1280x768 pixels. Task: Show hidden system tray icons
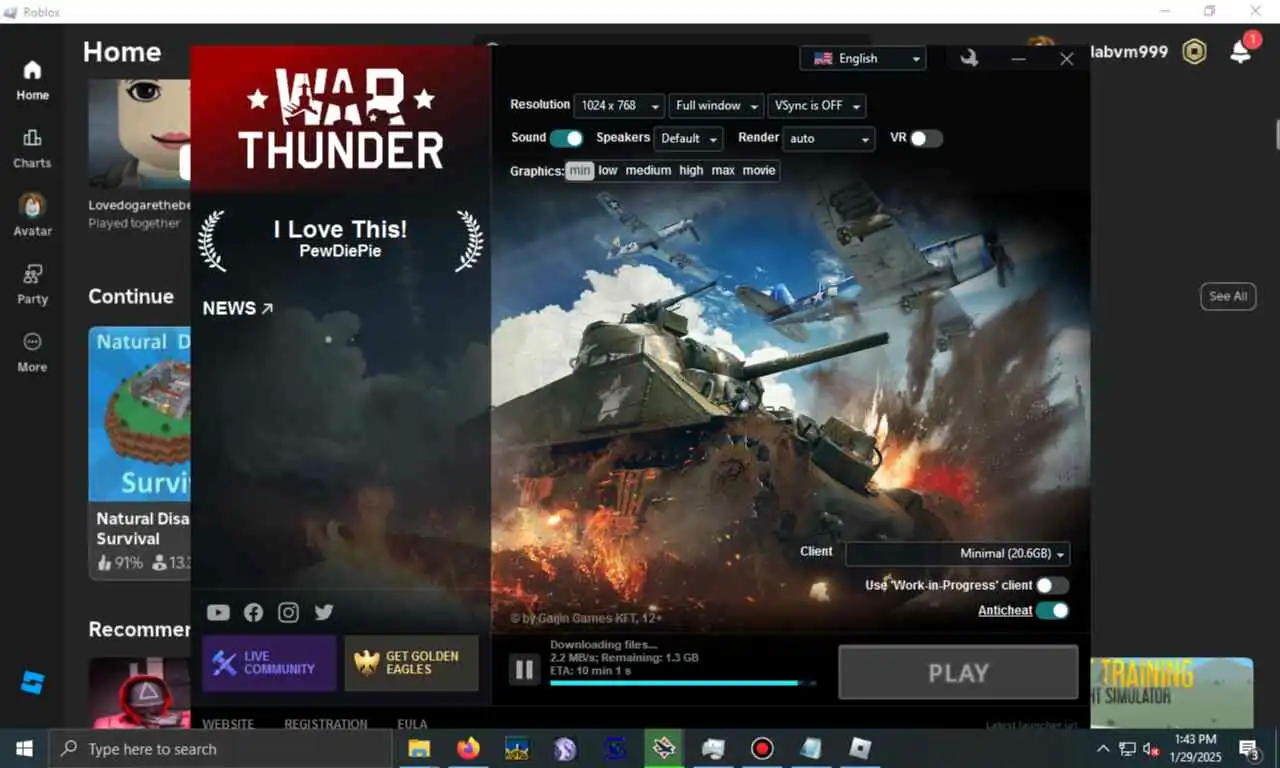(1103, 748)
